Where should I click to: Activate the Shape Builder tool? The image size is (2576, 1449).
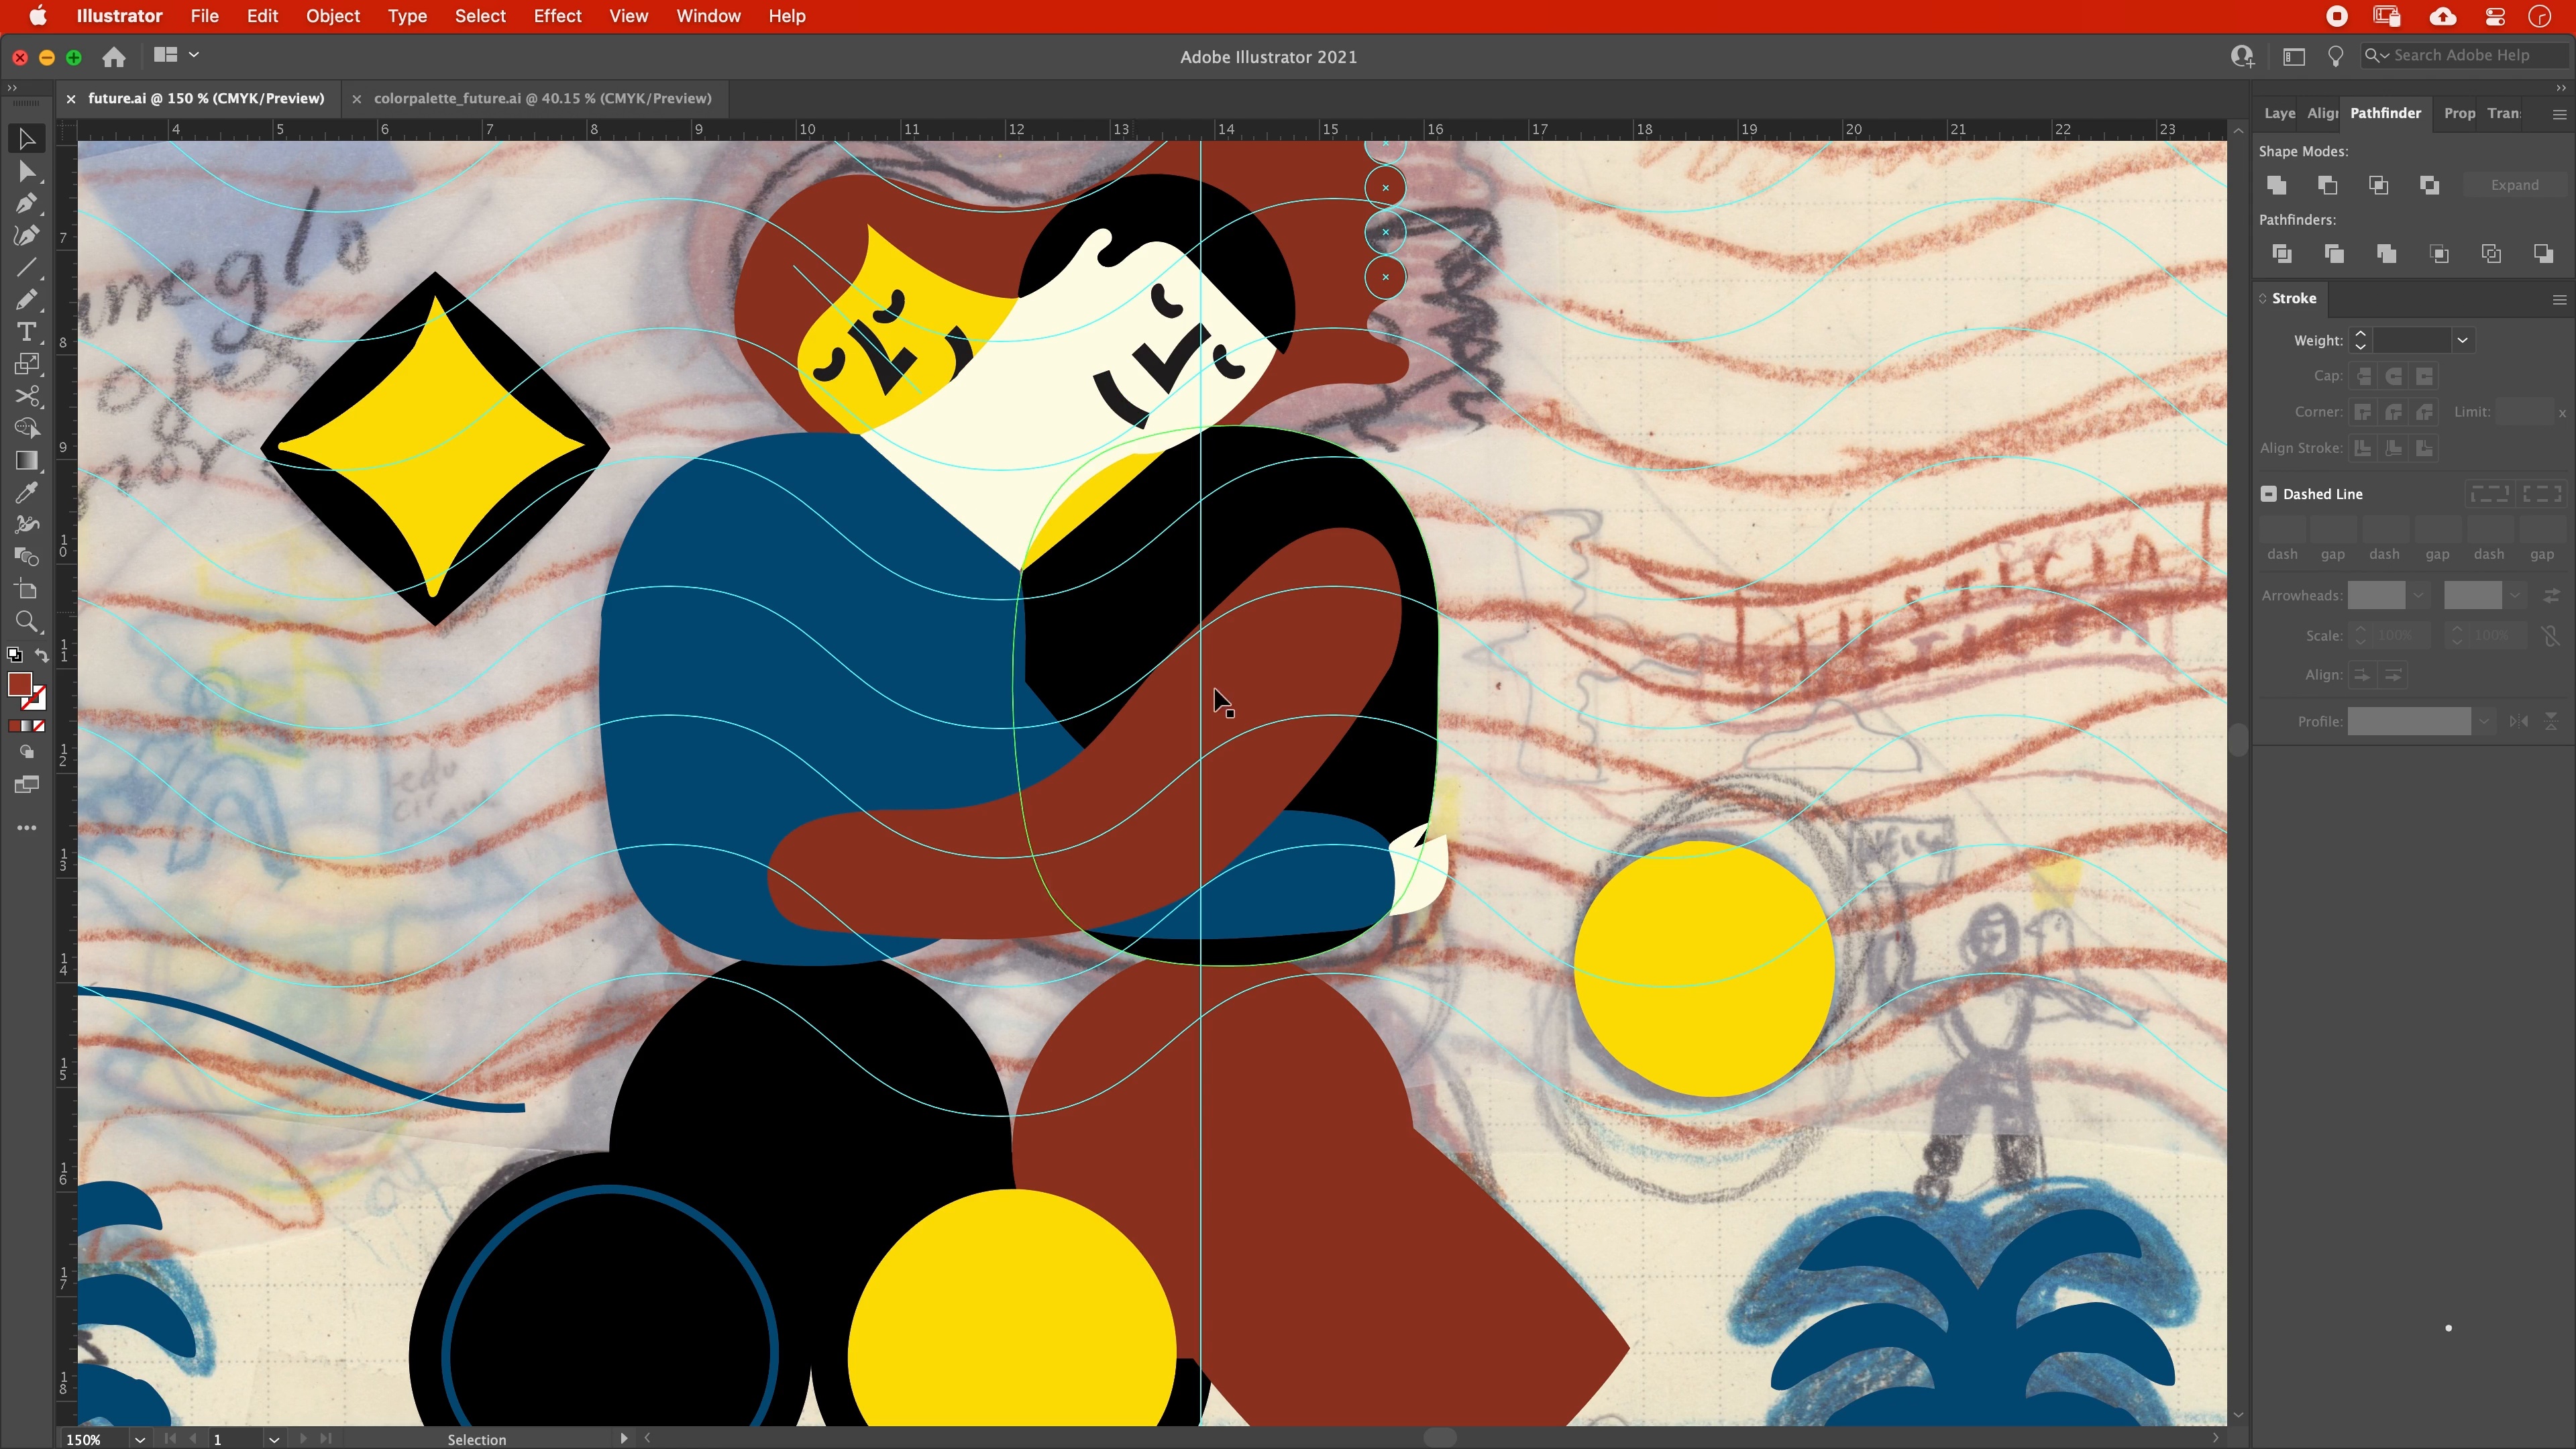coord(27,428)
